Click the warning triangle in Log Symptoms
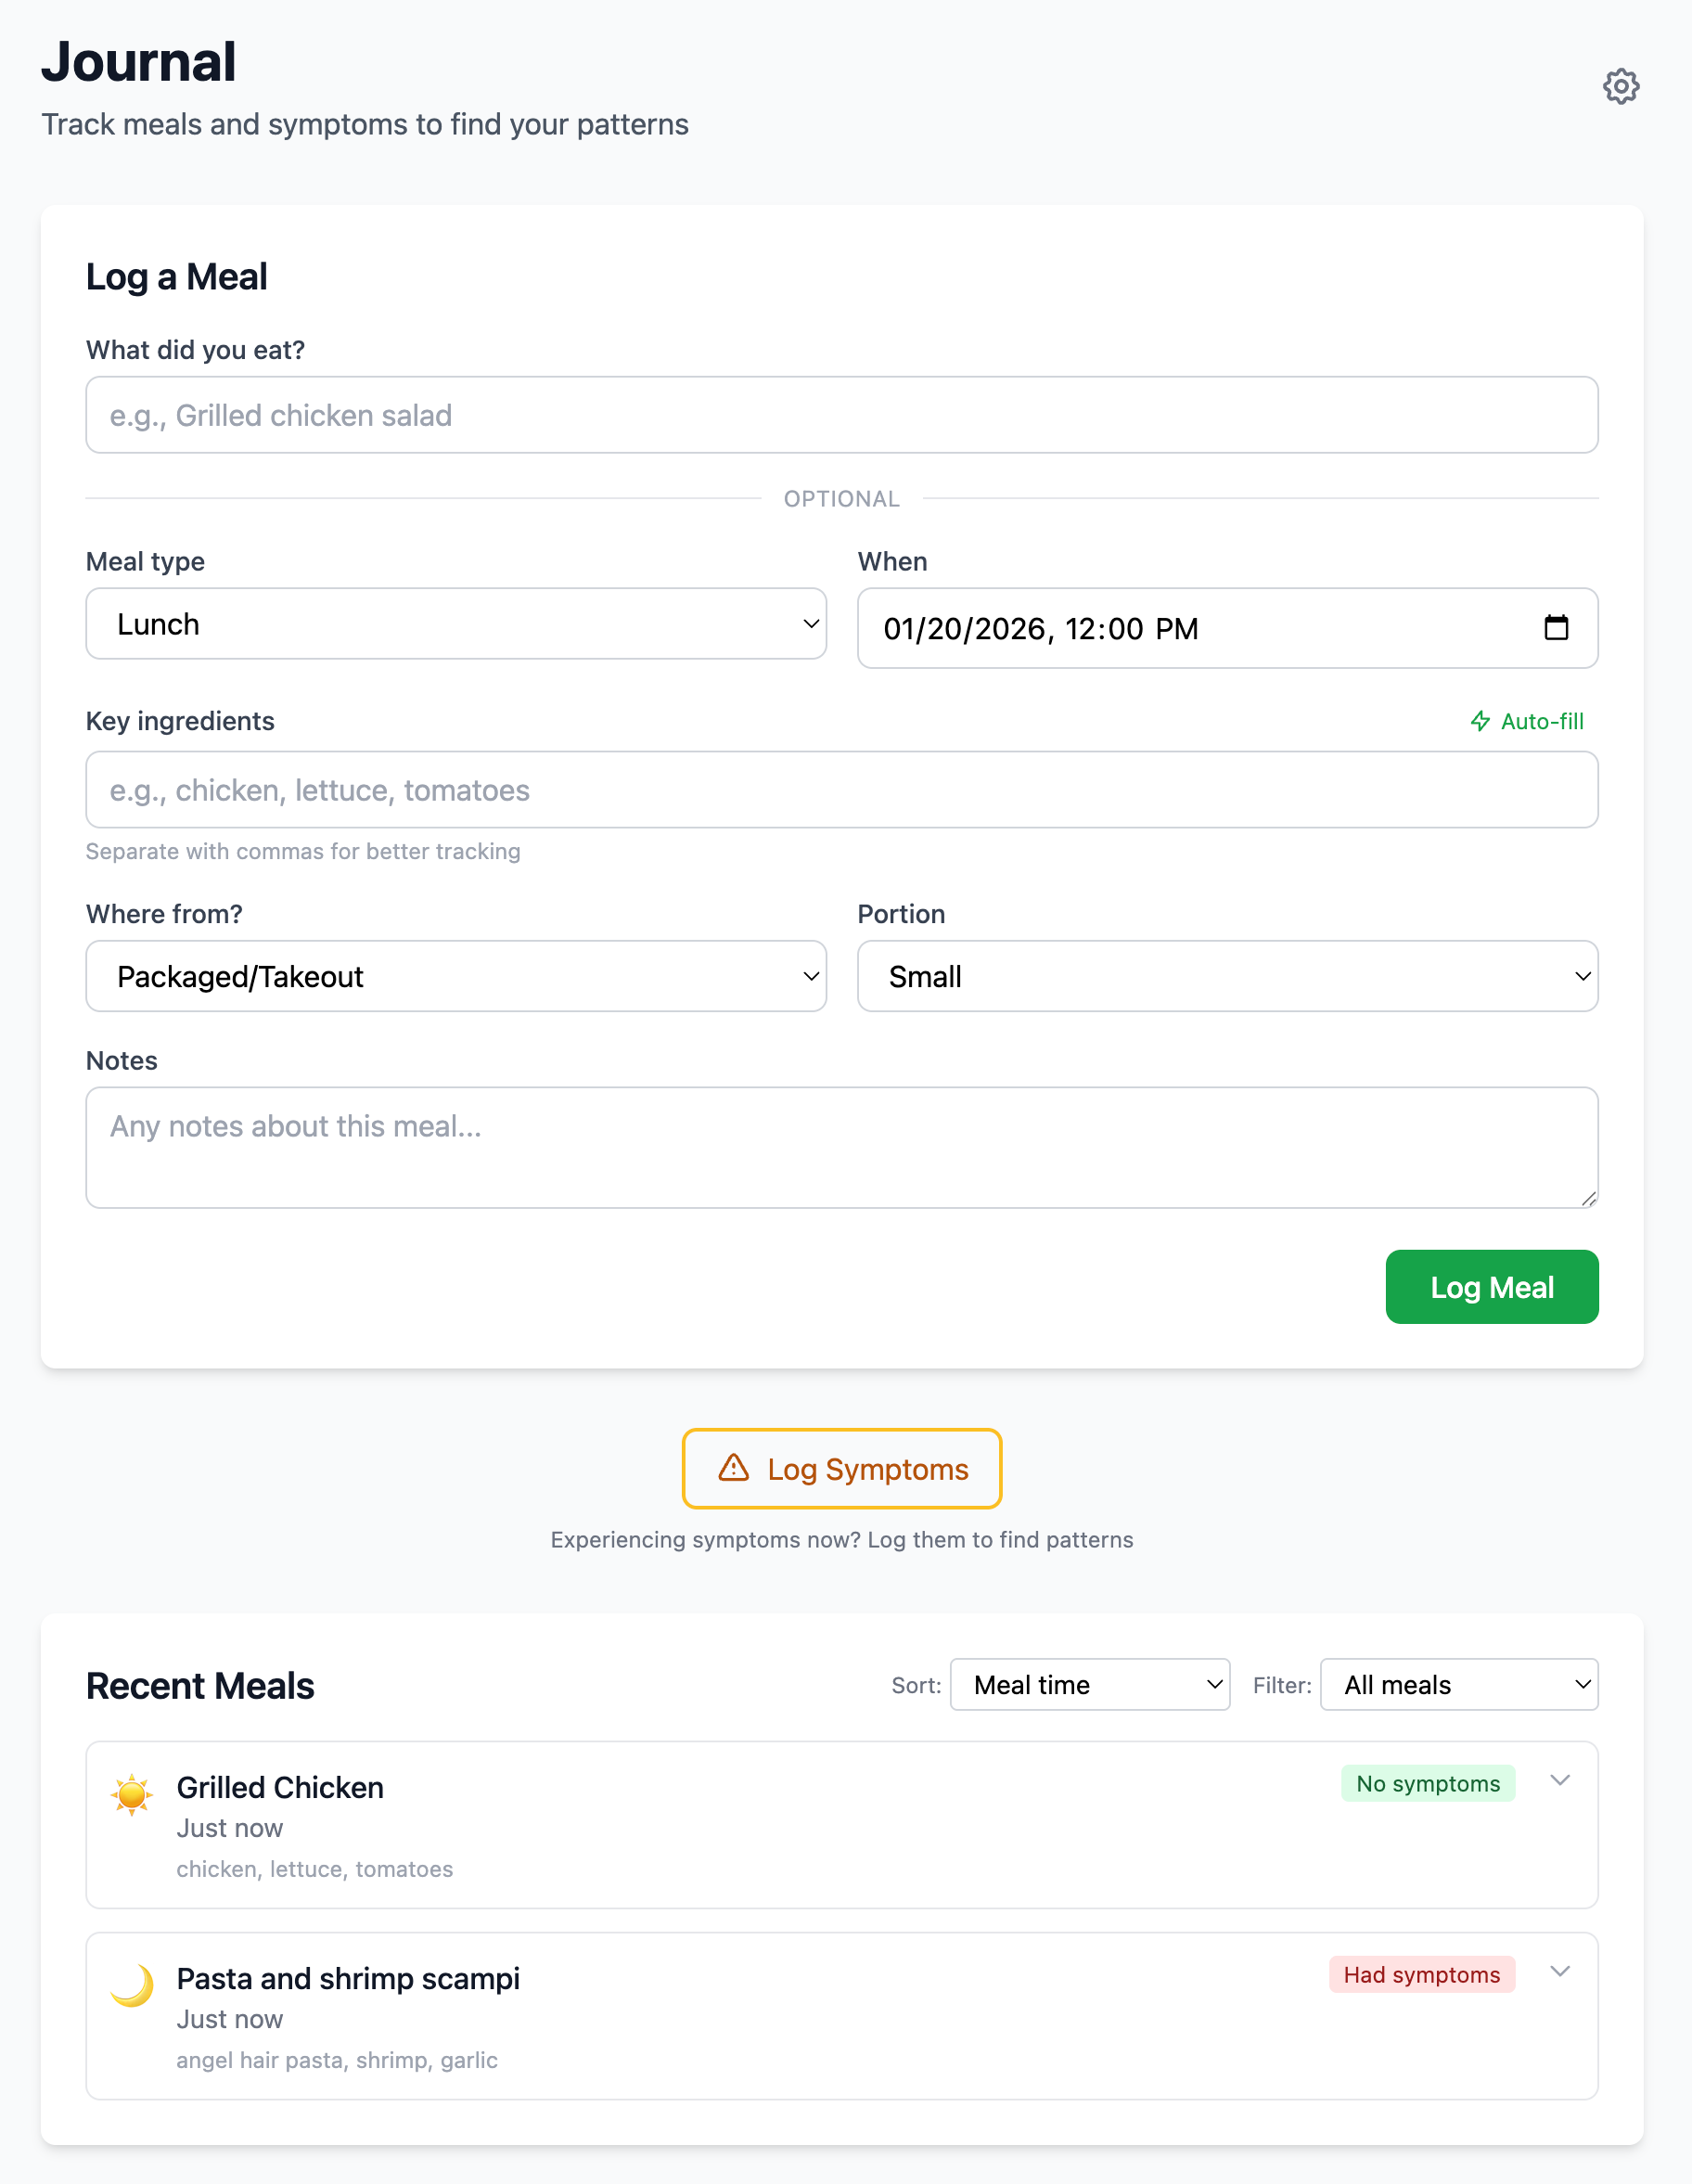Image resolution: width=1692 pixels, height=2184 pixels. pyautogui.click(x=733, y=1469)
